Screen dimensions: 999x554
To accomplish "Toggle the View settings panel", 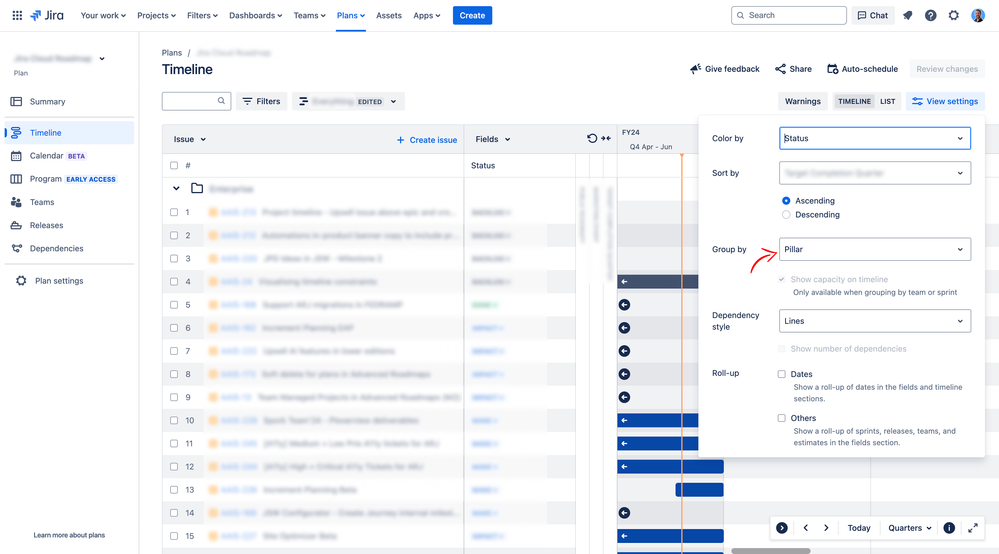I will coord(945,101).
